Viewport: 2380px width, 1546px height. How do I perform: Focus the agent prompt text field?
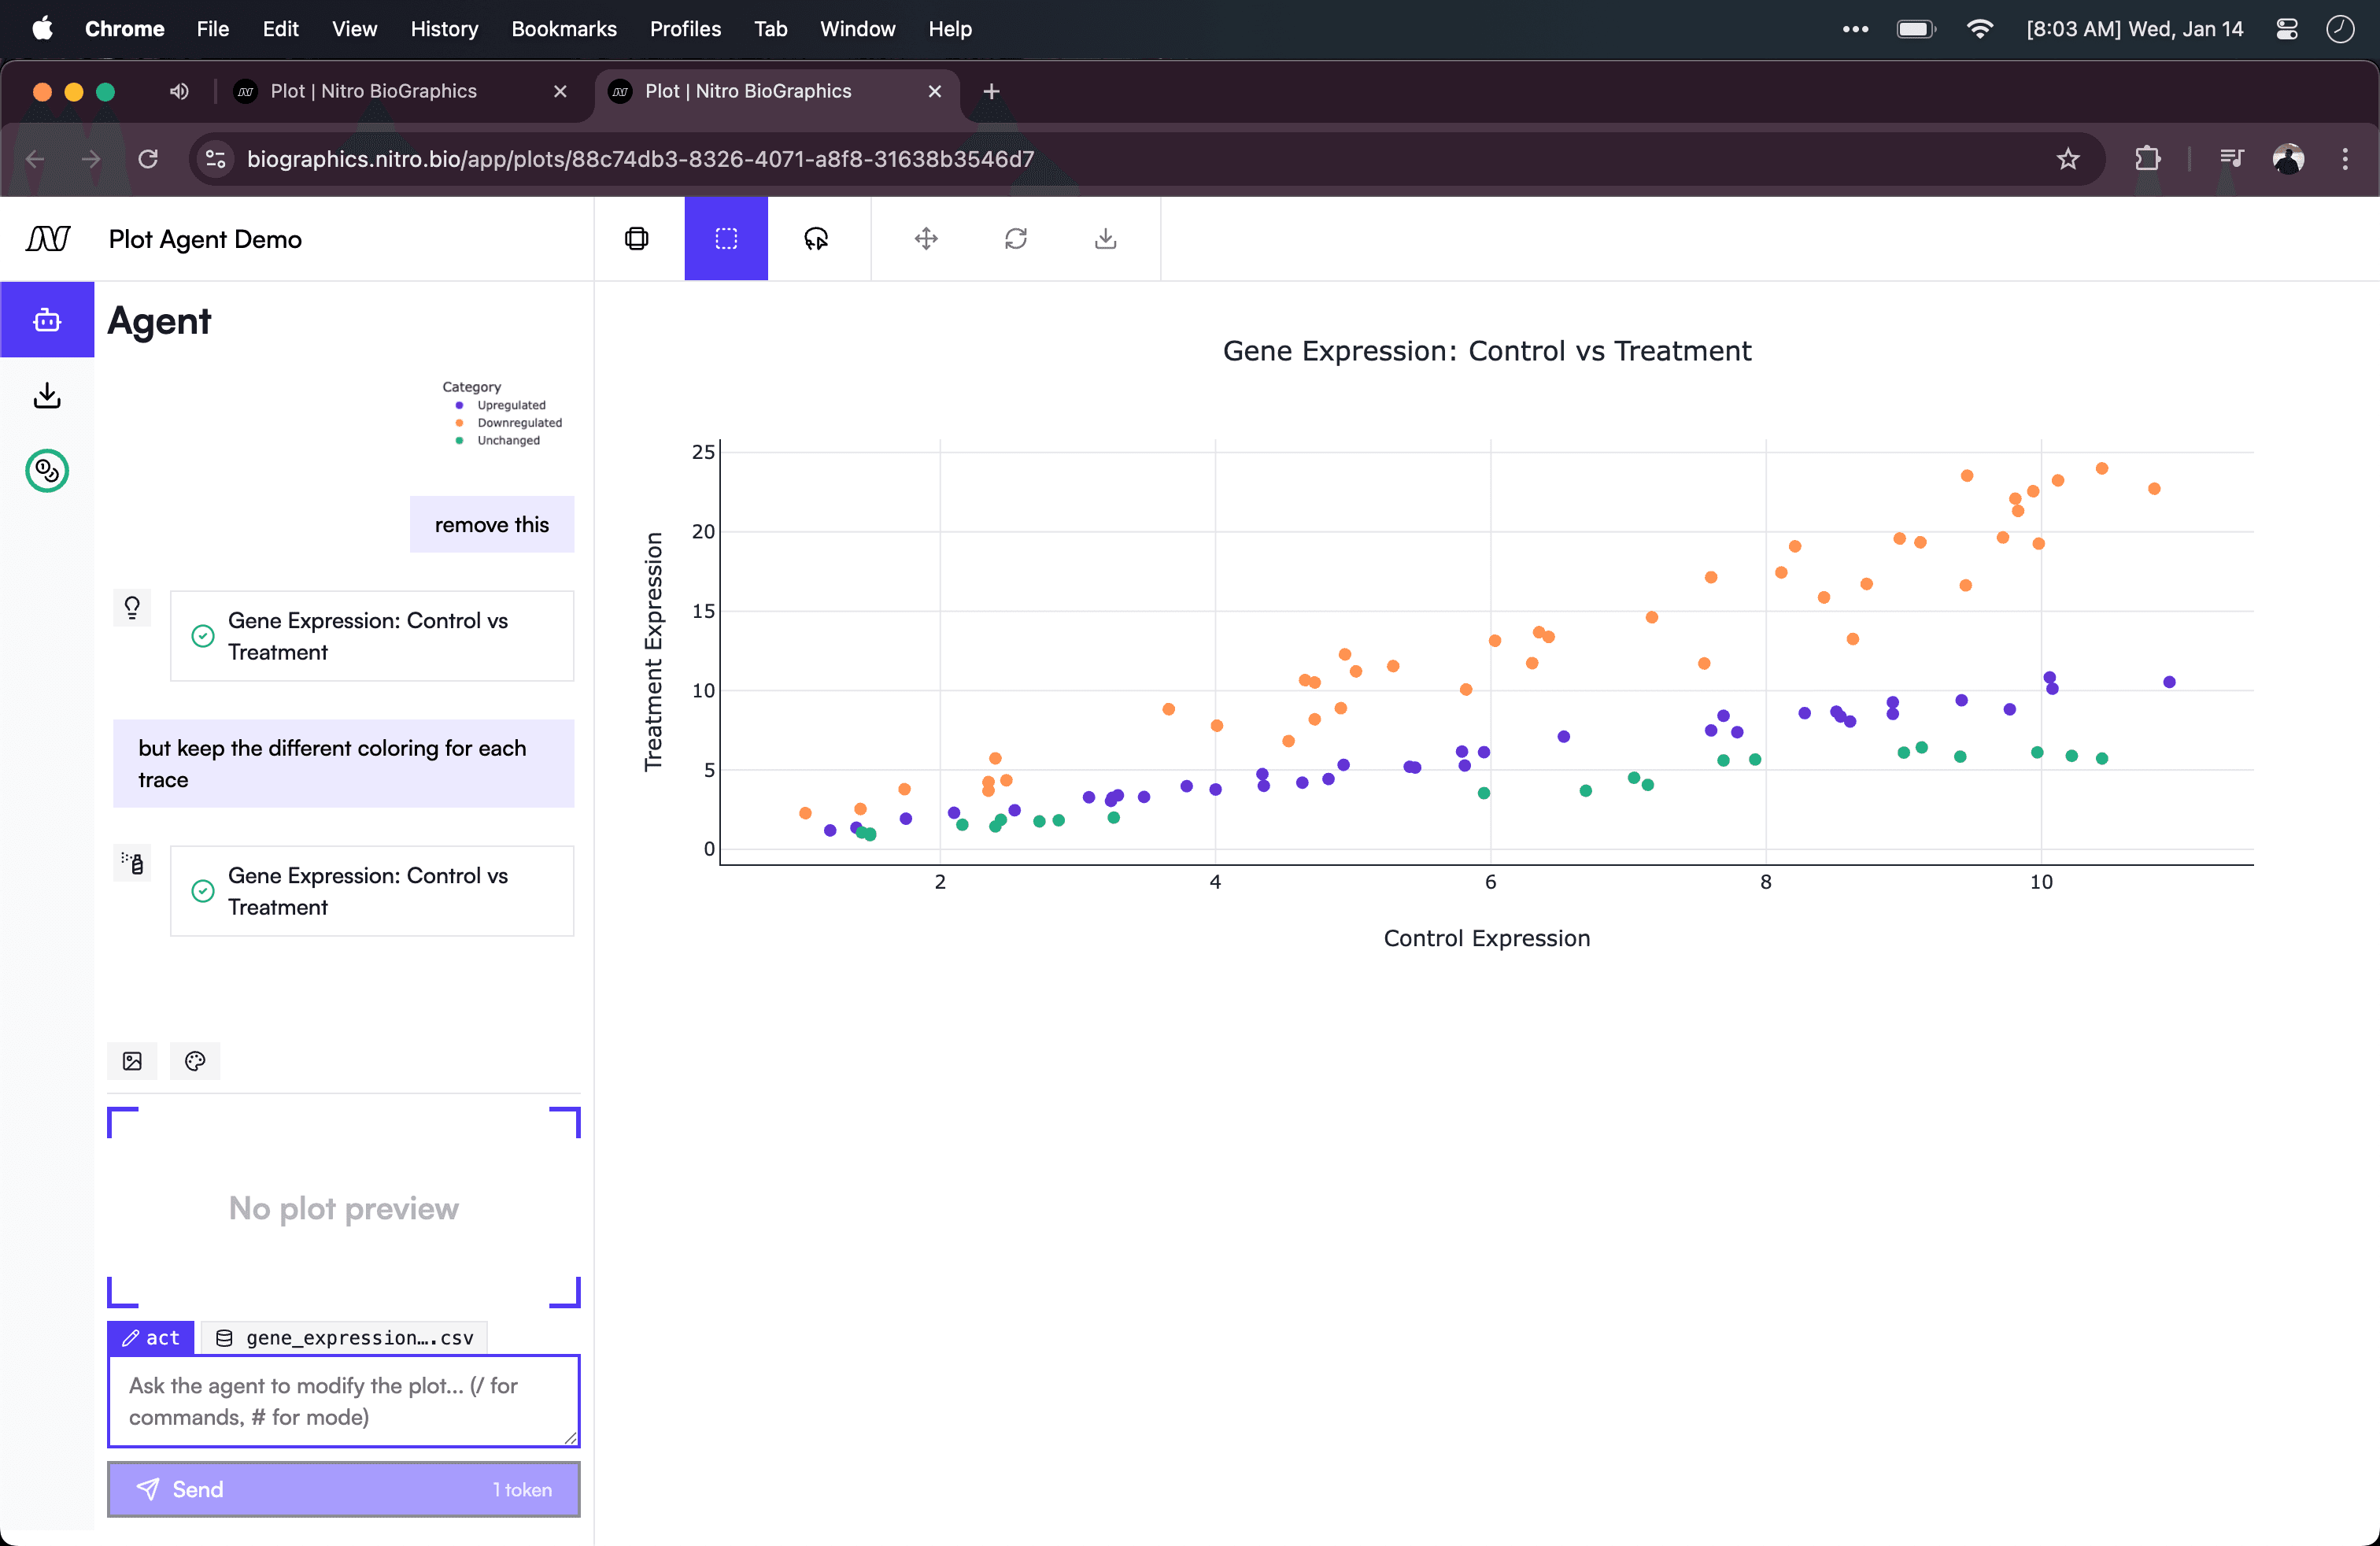(x=343, y=1400)
